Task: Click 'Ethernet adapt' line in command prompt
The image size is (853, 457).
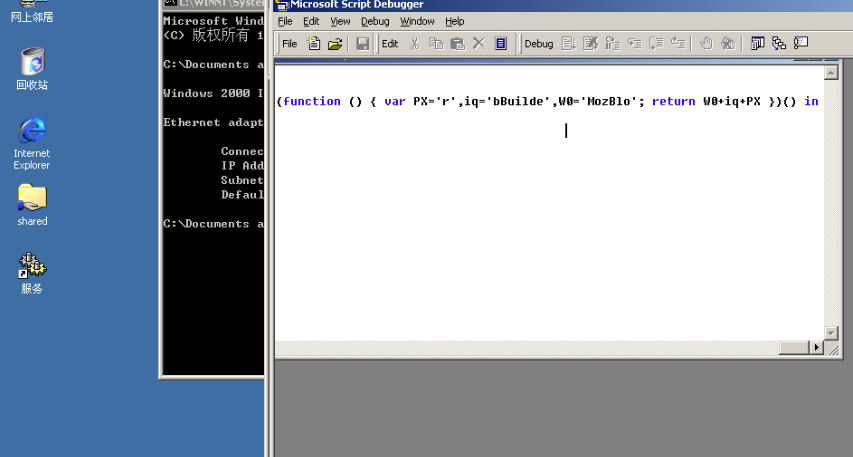Action: pyautogui.click(x=213, y=122)
